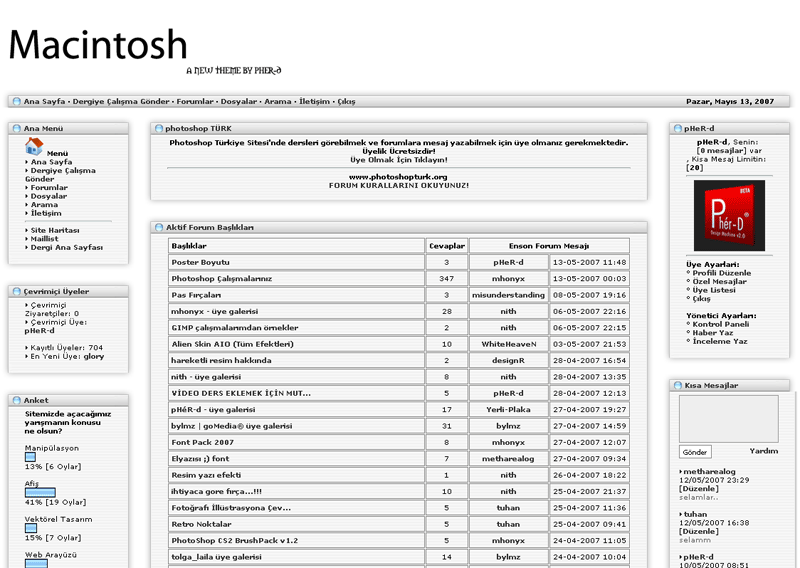
Task: Click the www.photoshopturk.org link
Action: click(x=398, y=177)
